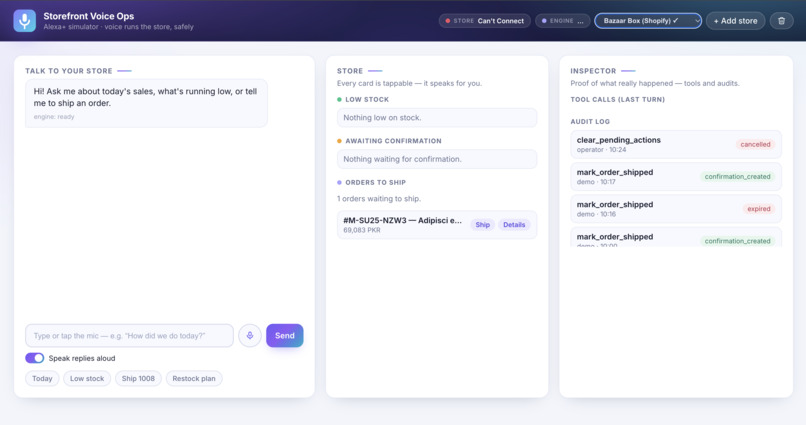Click the trash delete store icon
Viewport: 806px width, 425px height.
tap(781, 21)
